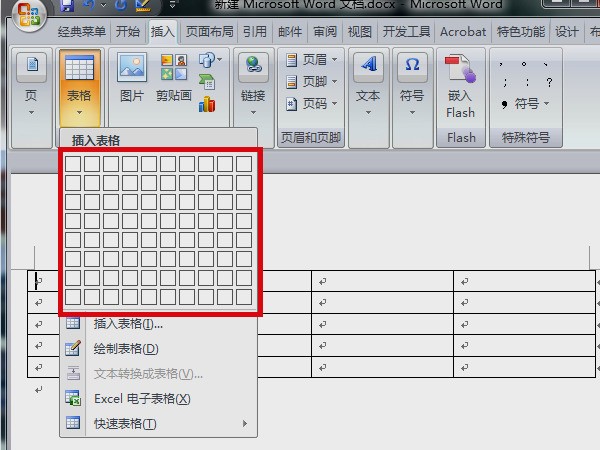Insert a Chart
This screenshot has width=600, height=450.
pos(207,104)
